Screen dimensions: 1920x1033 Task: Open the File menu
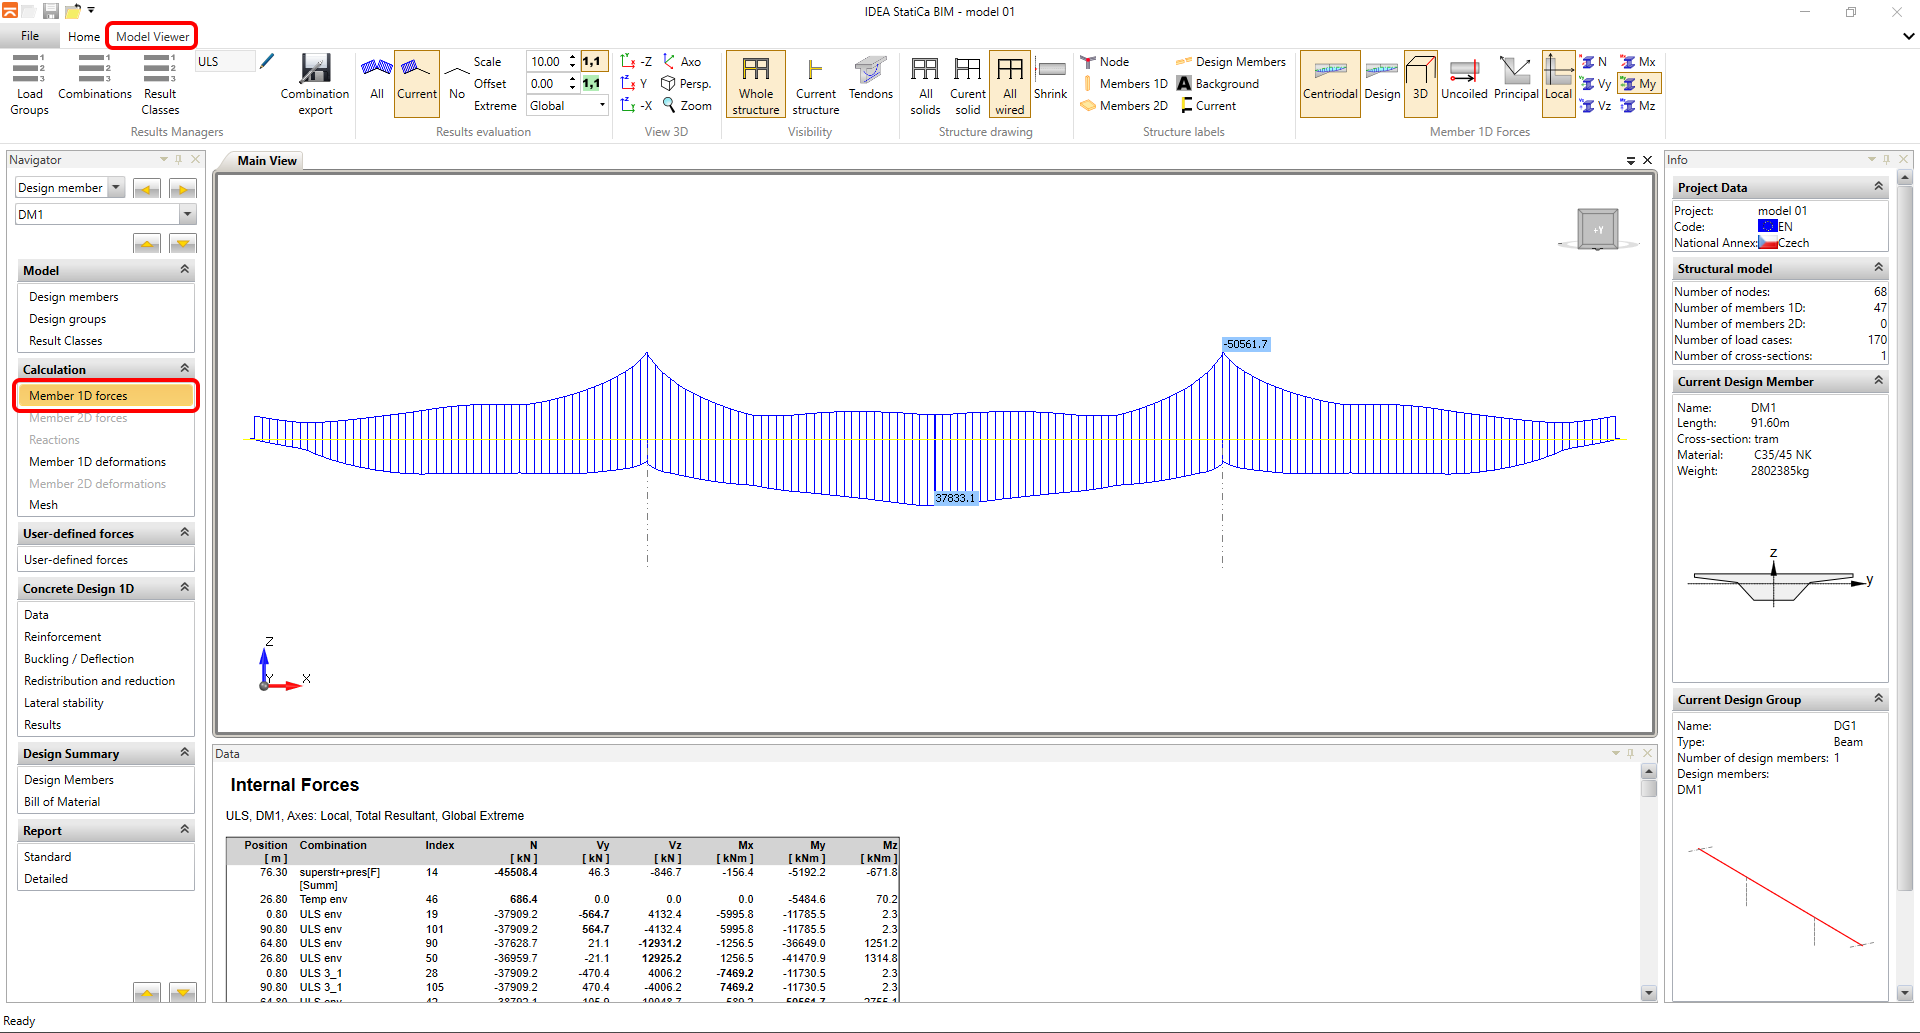pyautogui.click(x=30, y=36)
